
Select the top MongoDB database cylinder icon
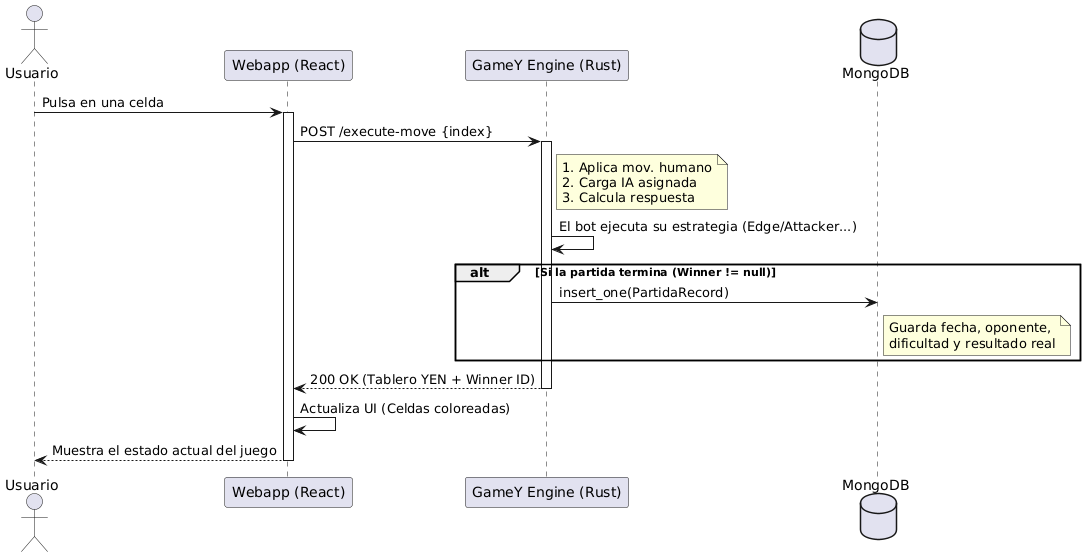pyautogui.click(x=876, y=40)
